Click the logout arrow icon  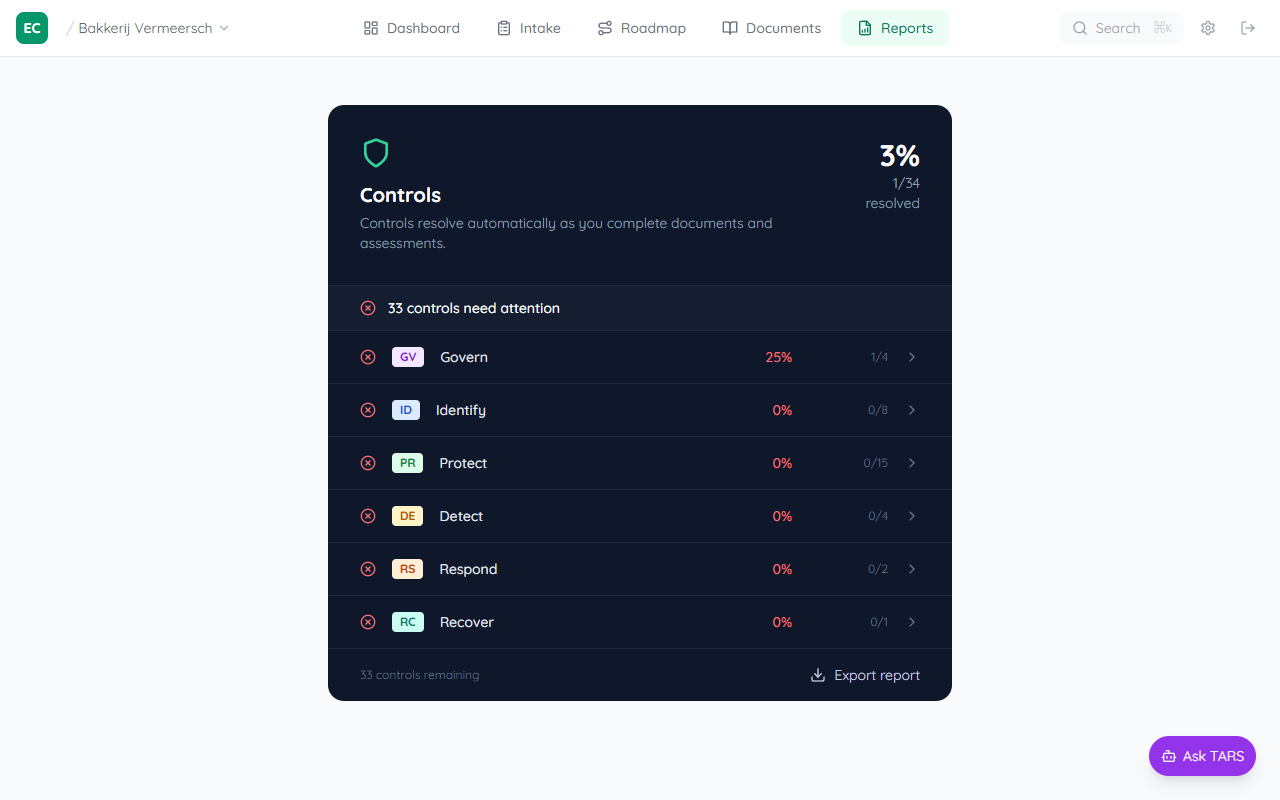[x=1247, y=28]
